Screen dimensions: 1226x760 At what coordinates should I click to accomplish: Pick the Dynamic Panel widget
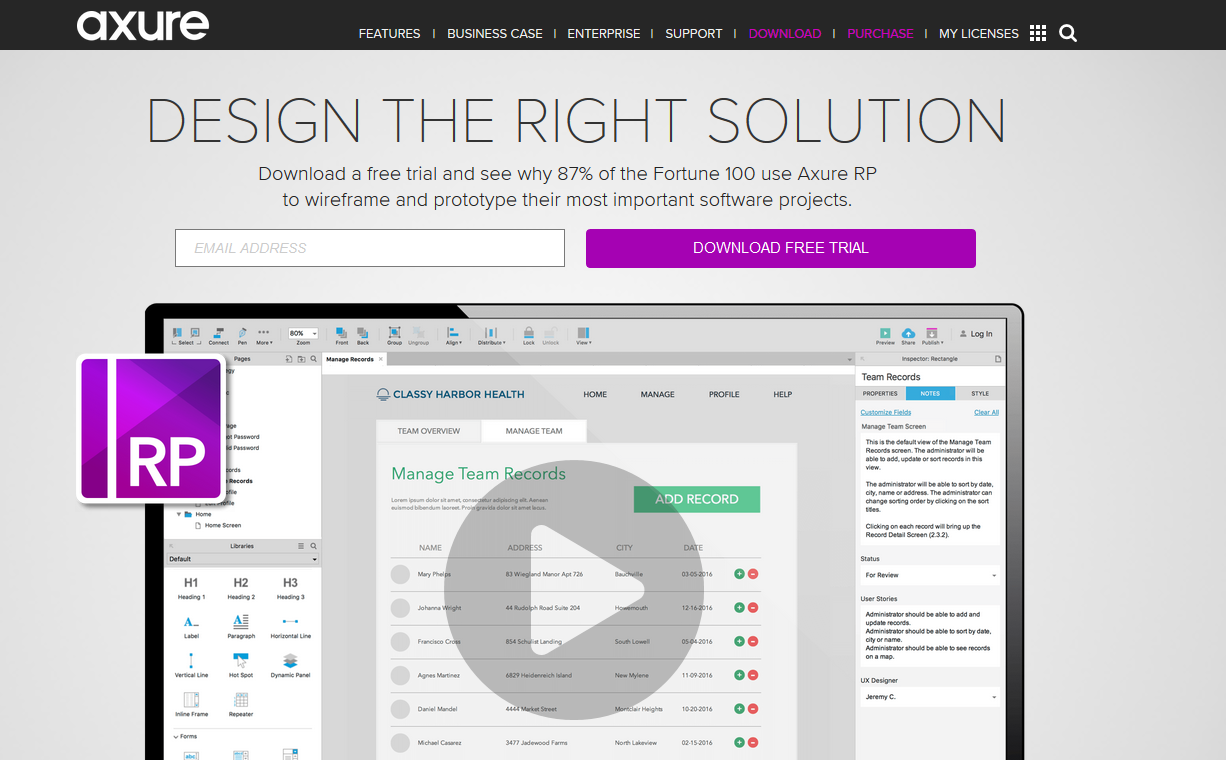290,666
